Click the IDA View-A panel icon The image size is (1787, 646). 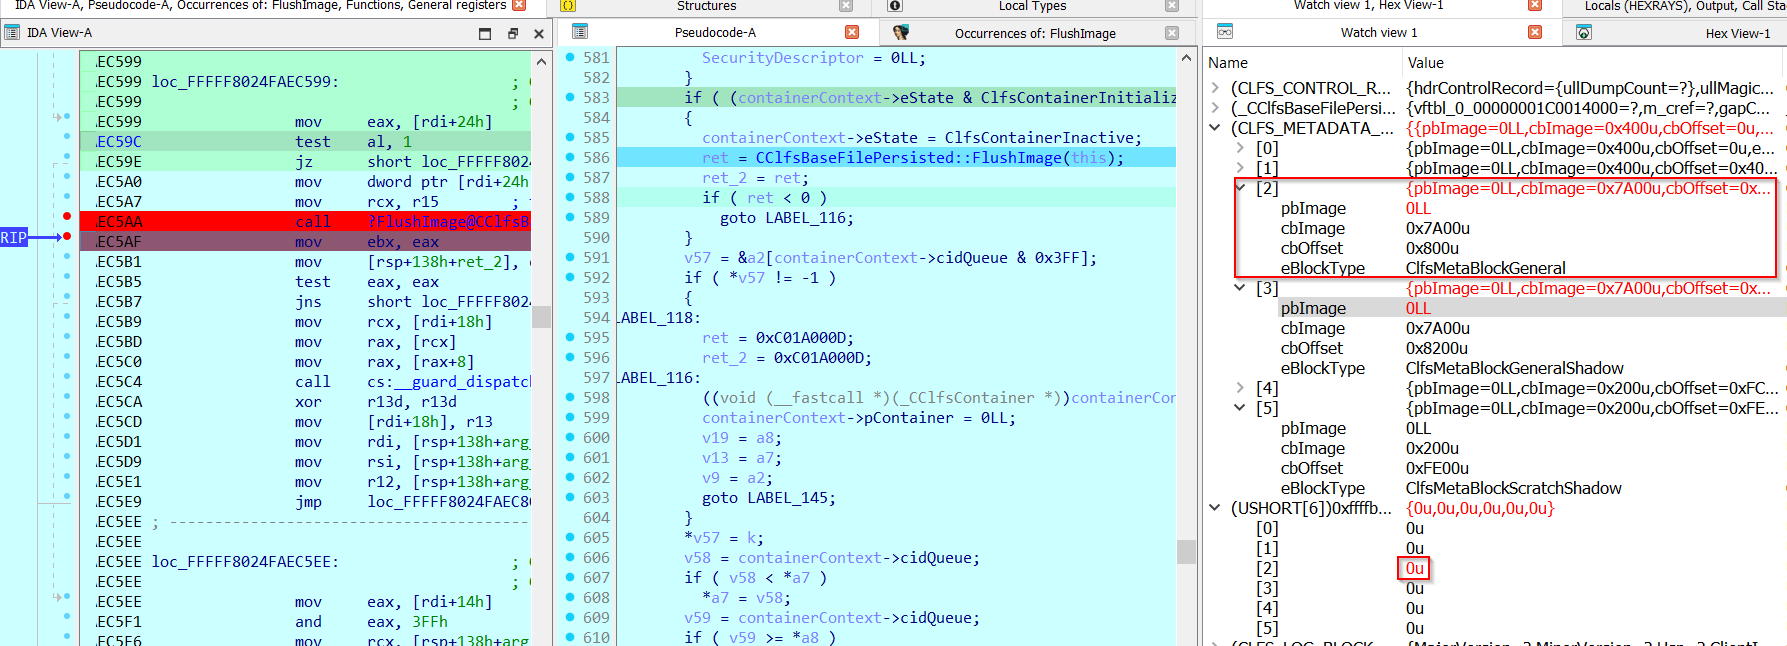pos(12,33)
